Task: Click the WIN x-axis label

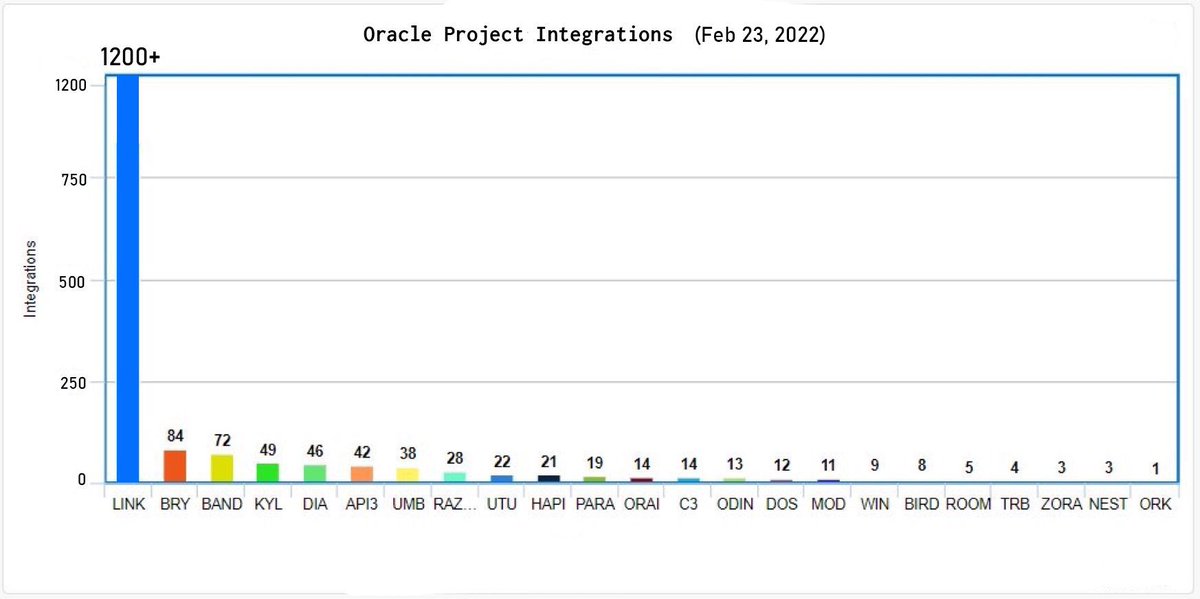Action: pos(875,504)
